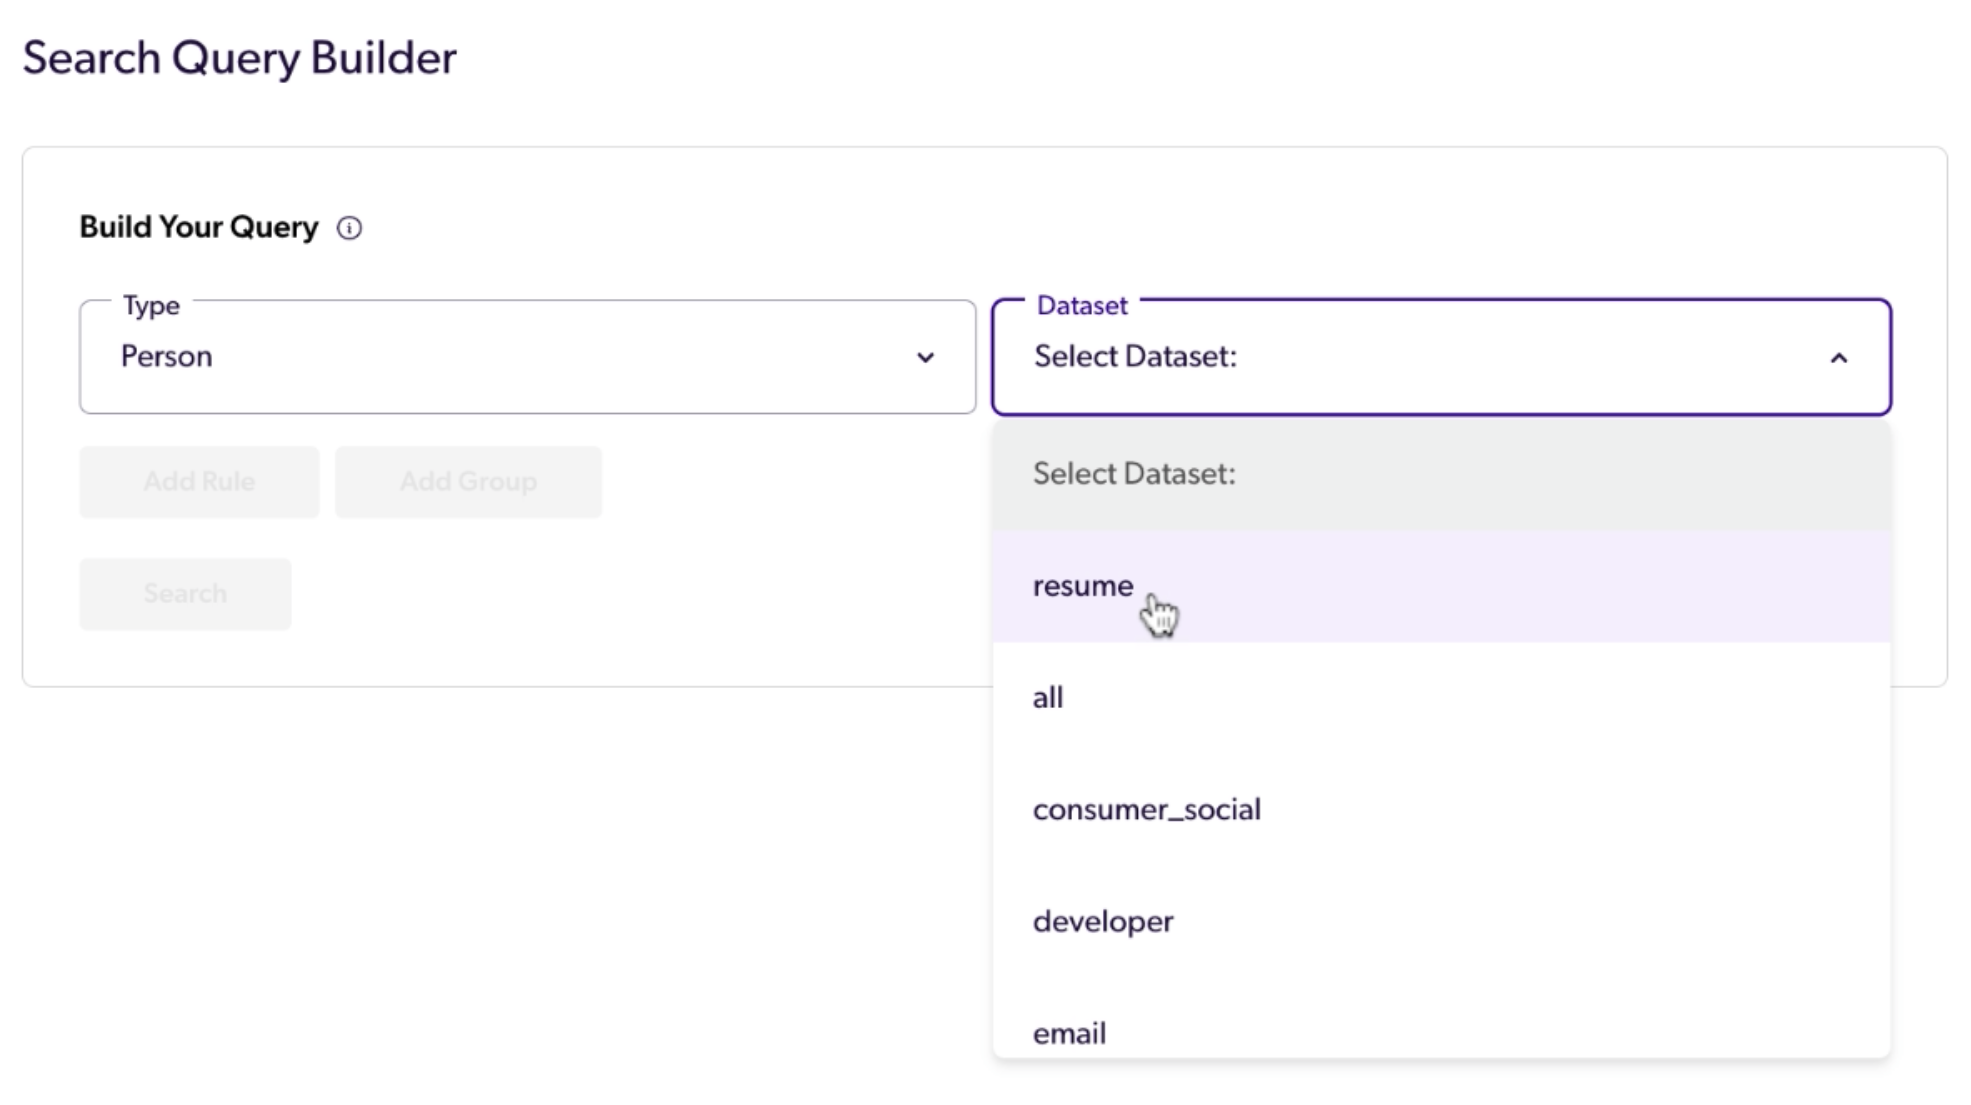
Task: Select the developer dataset option
Action: click(x=1103, y=922)
